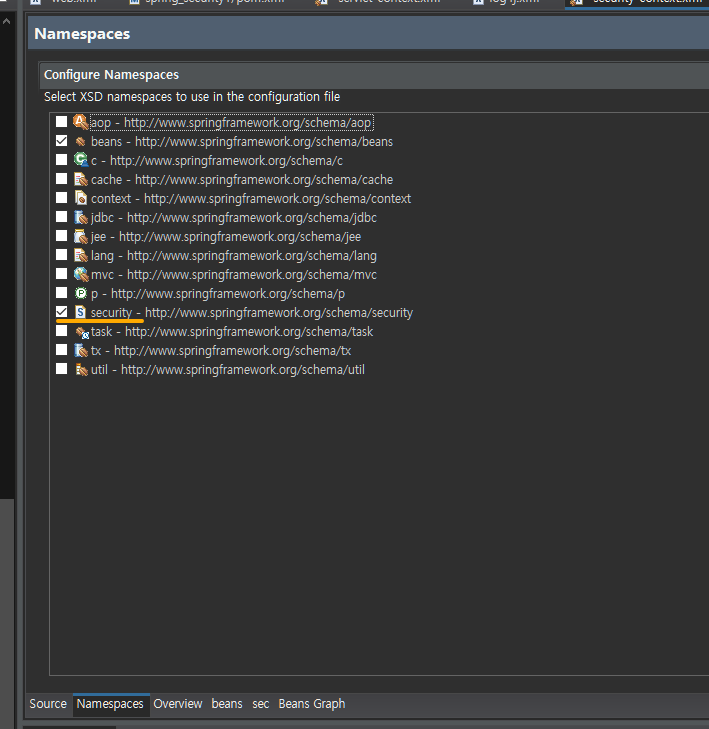Click the lang namespace icon

tap(81, 256)
